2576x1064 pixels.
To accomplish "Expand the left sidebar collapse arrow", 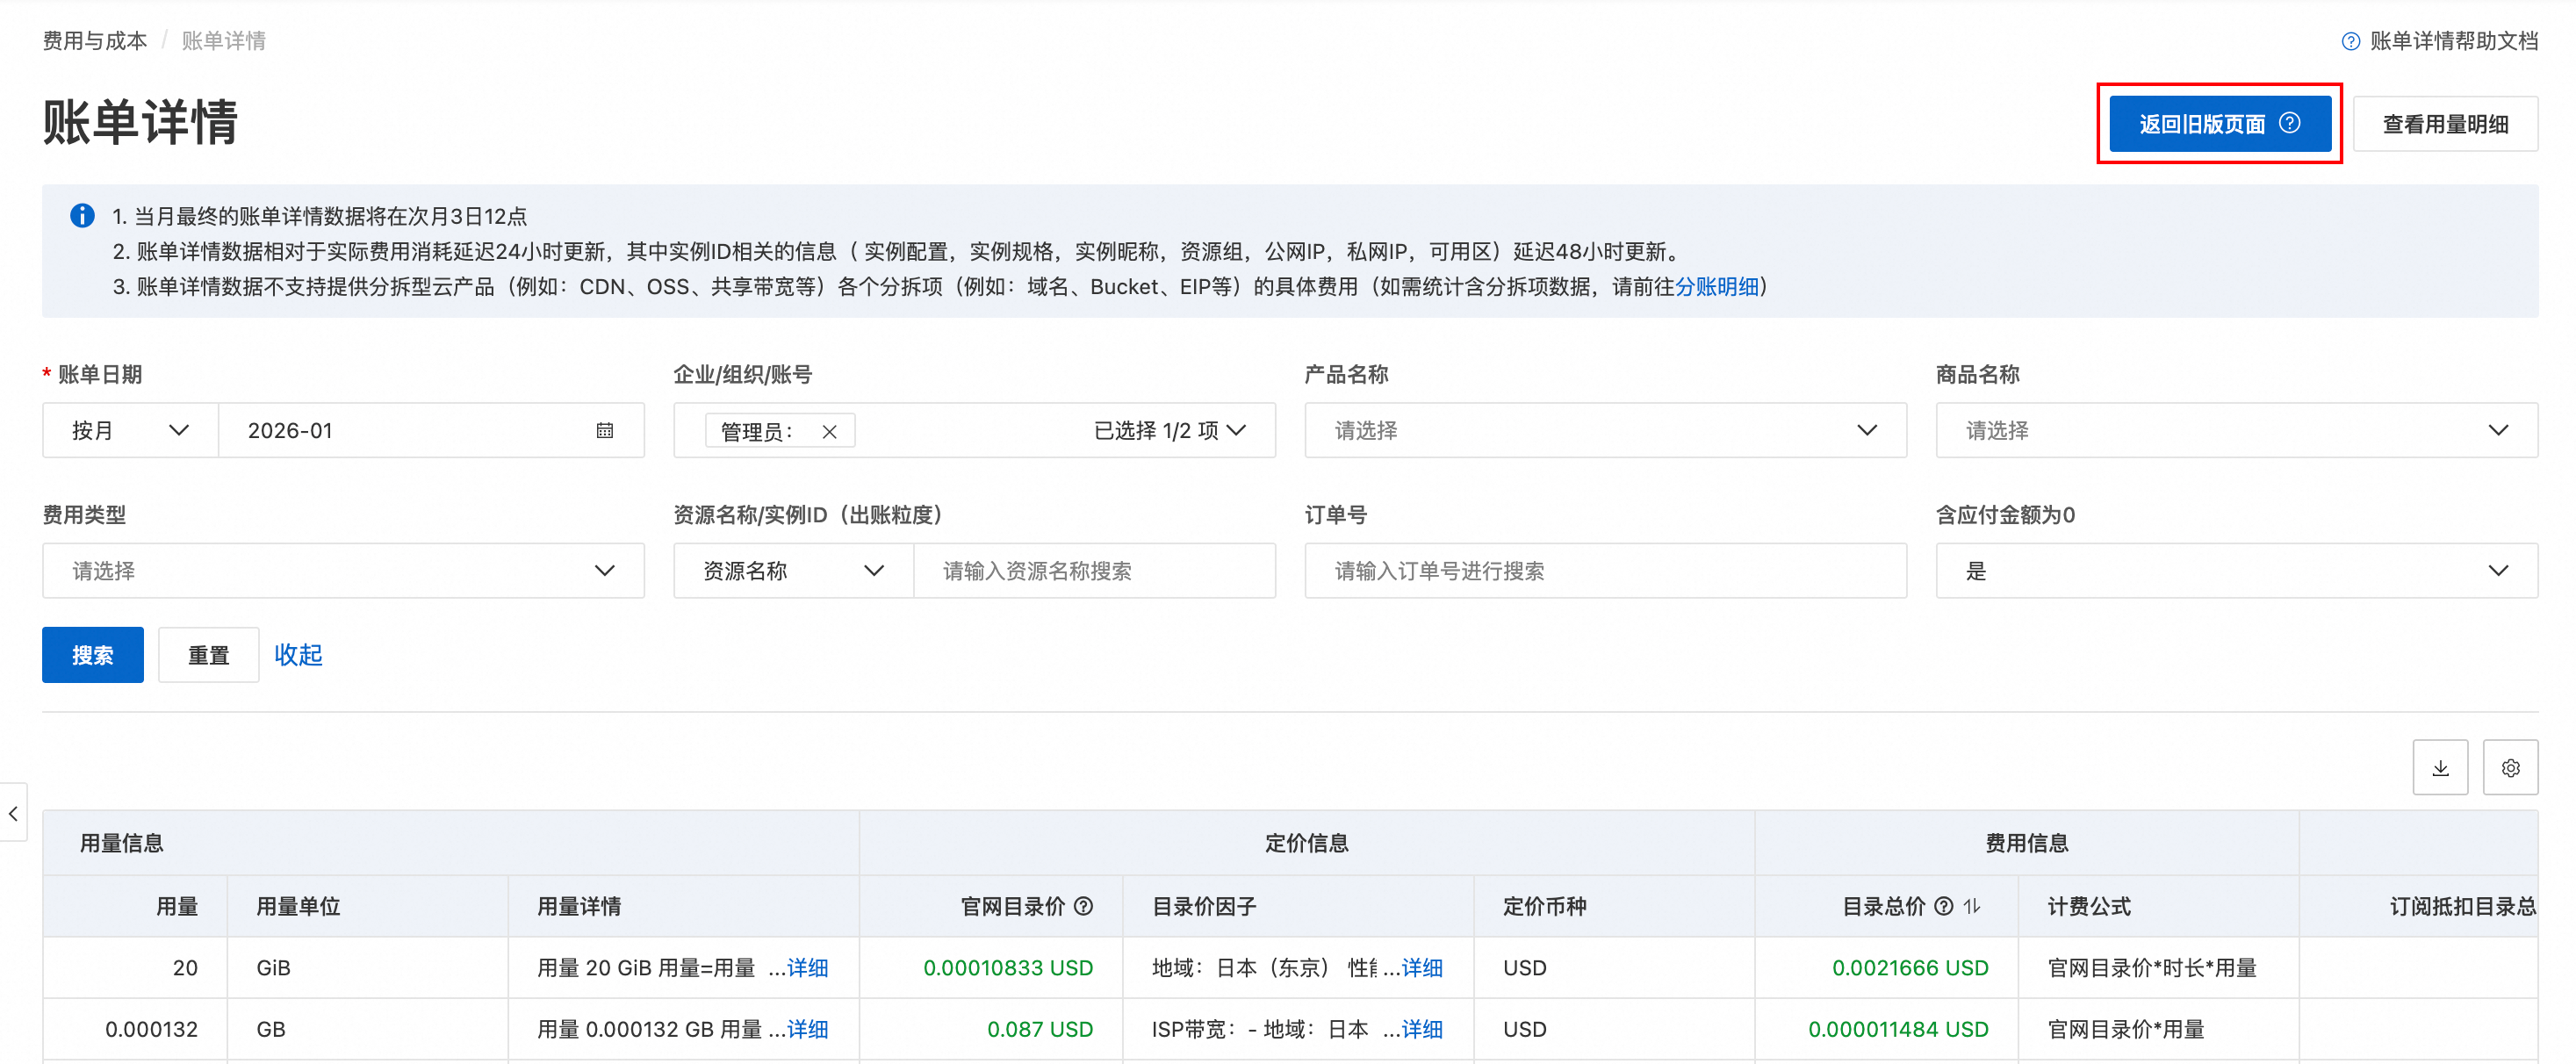I will click(13, 813).
